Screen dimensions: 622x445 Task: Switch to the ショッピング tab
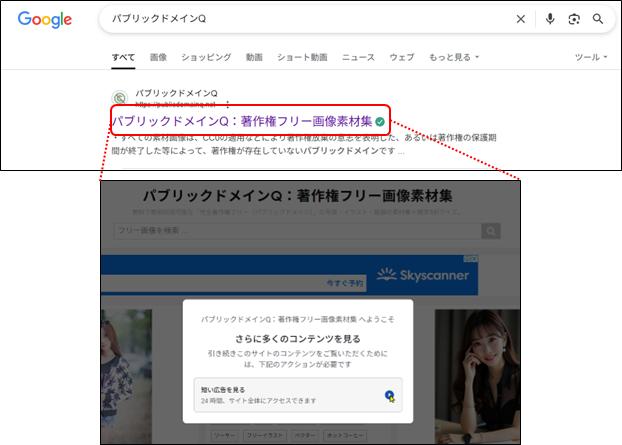(x=207, y=58)
